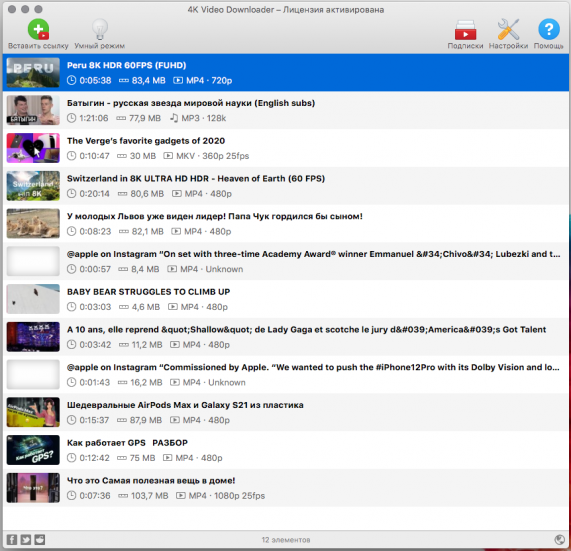
Task: Click title 'A 10 ans, elle reprend Shallow'
Action: pos(306,330)
